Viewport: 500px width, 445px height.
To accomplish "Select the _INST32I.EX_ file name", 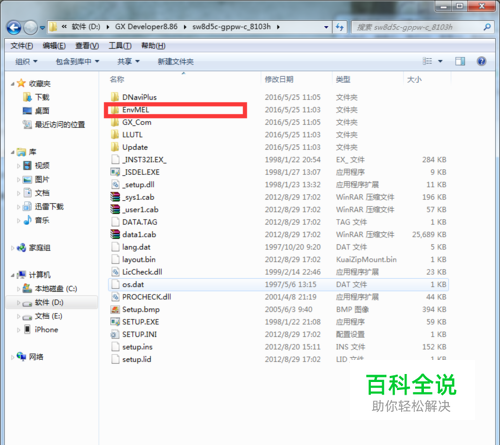I will (144, 160).
